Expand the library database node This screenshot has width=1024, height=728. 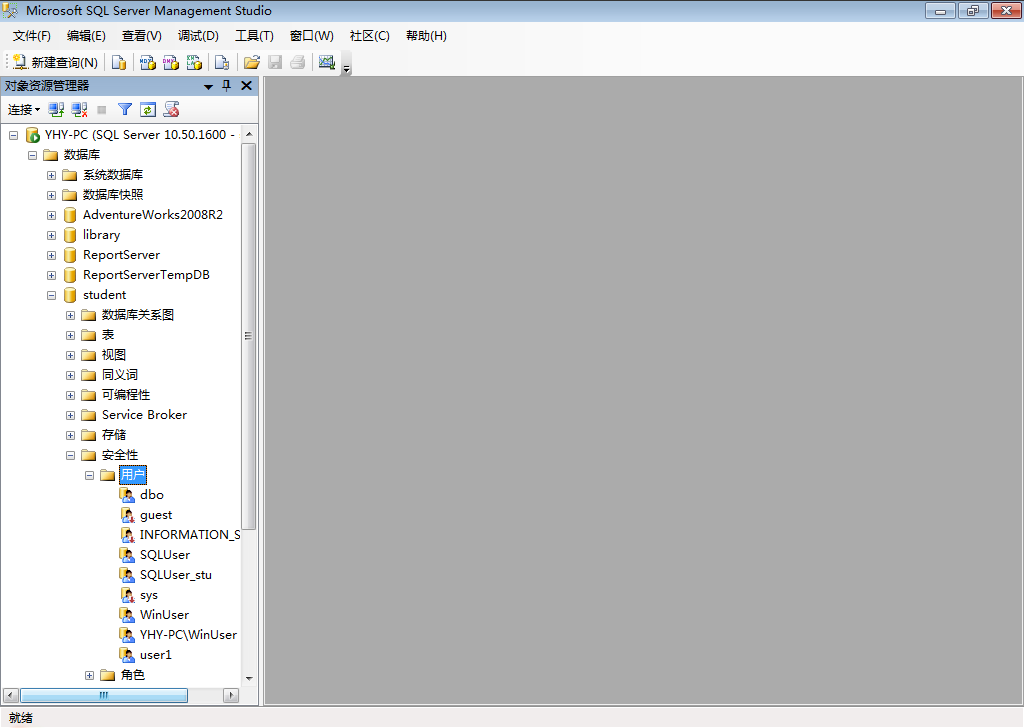[x=51, y=236]
